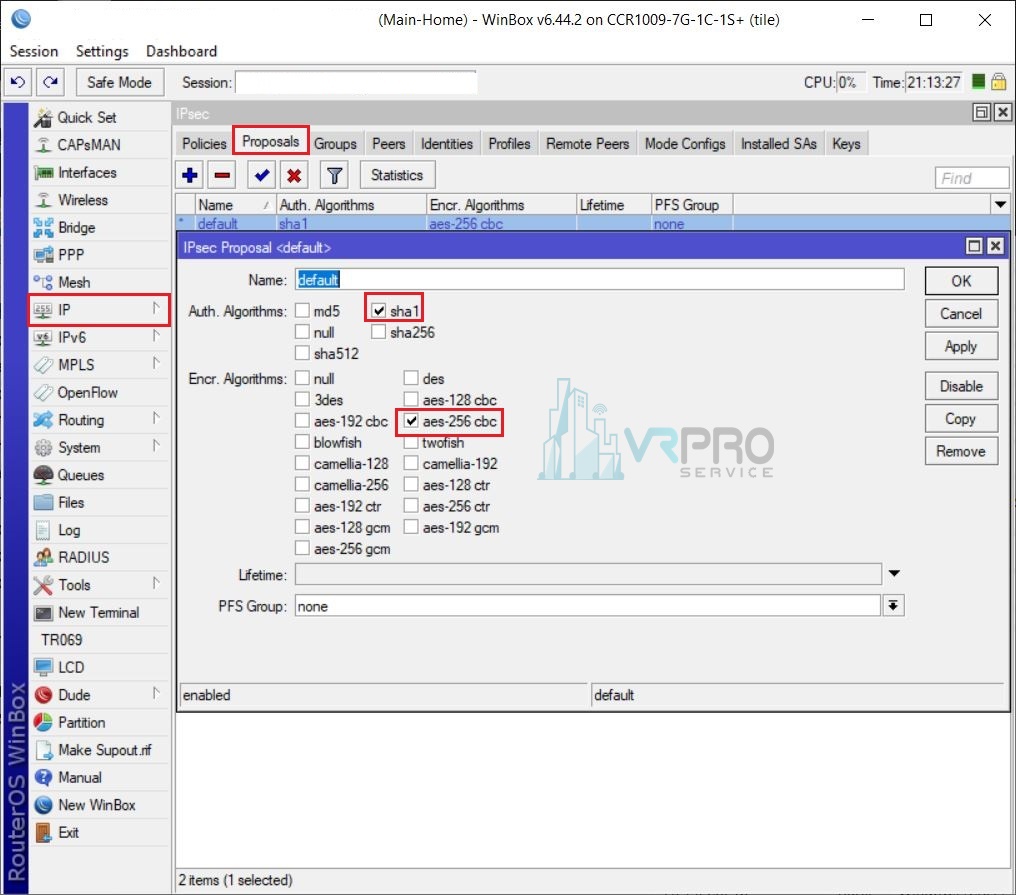Expand the Tools submenu
This screenshot has height=895, width=1016.
click(156, 583)
